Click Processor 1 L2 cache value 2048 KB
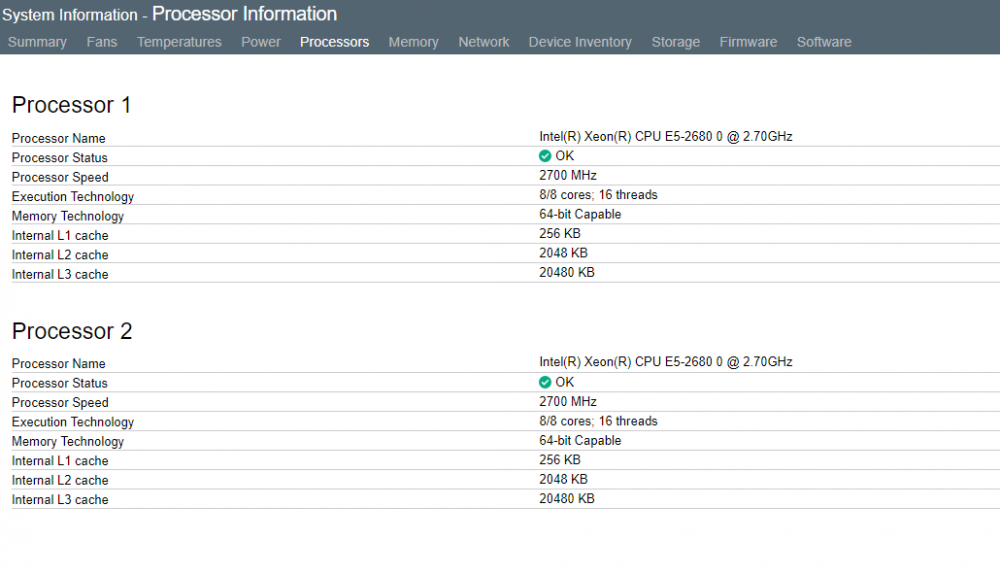 (563, 253)
